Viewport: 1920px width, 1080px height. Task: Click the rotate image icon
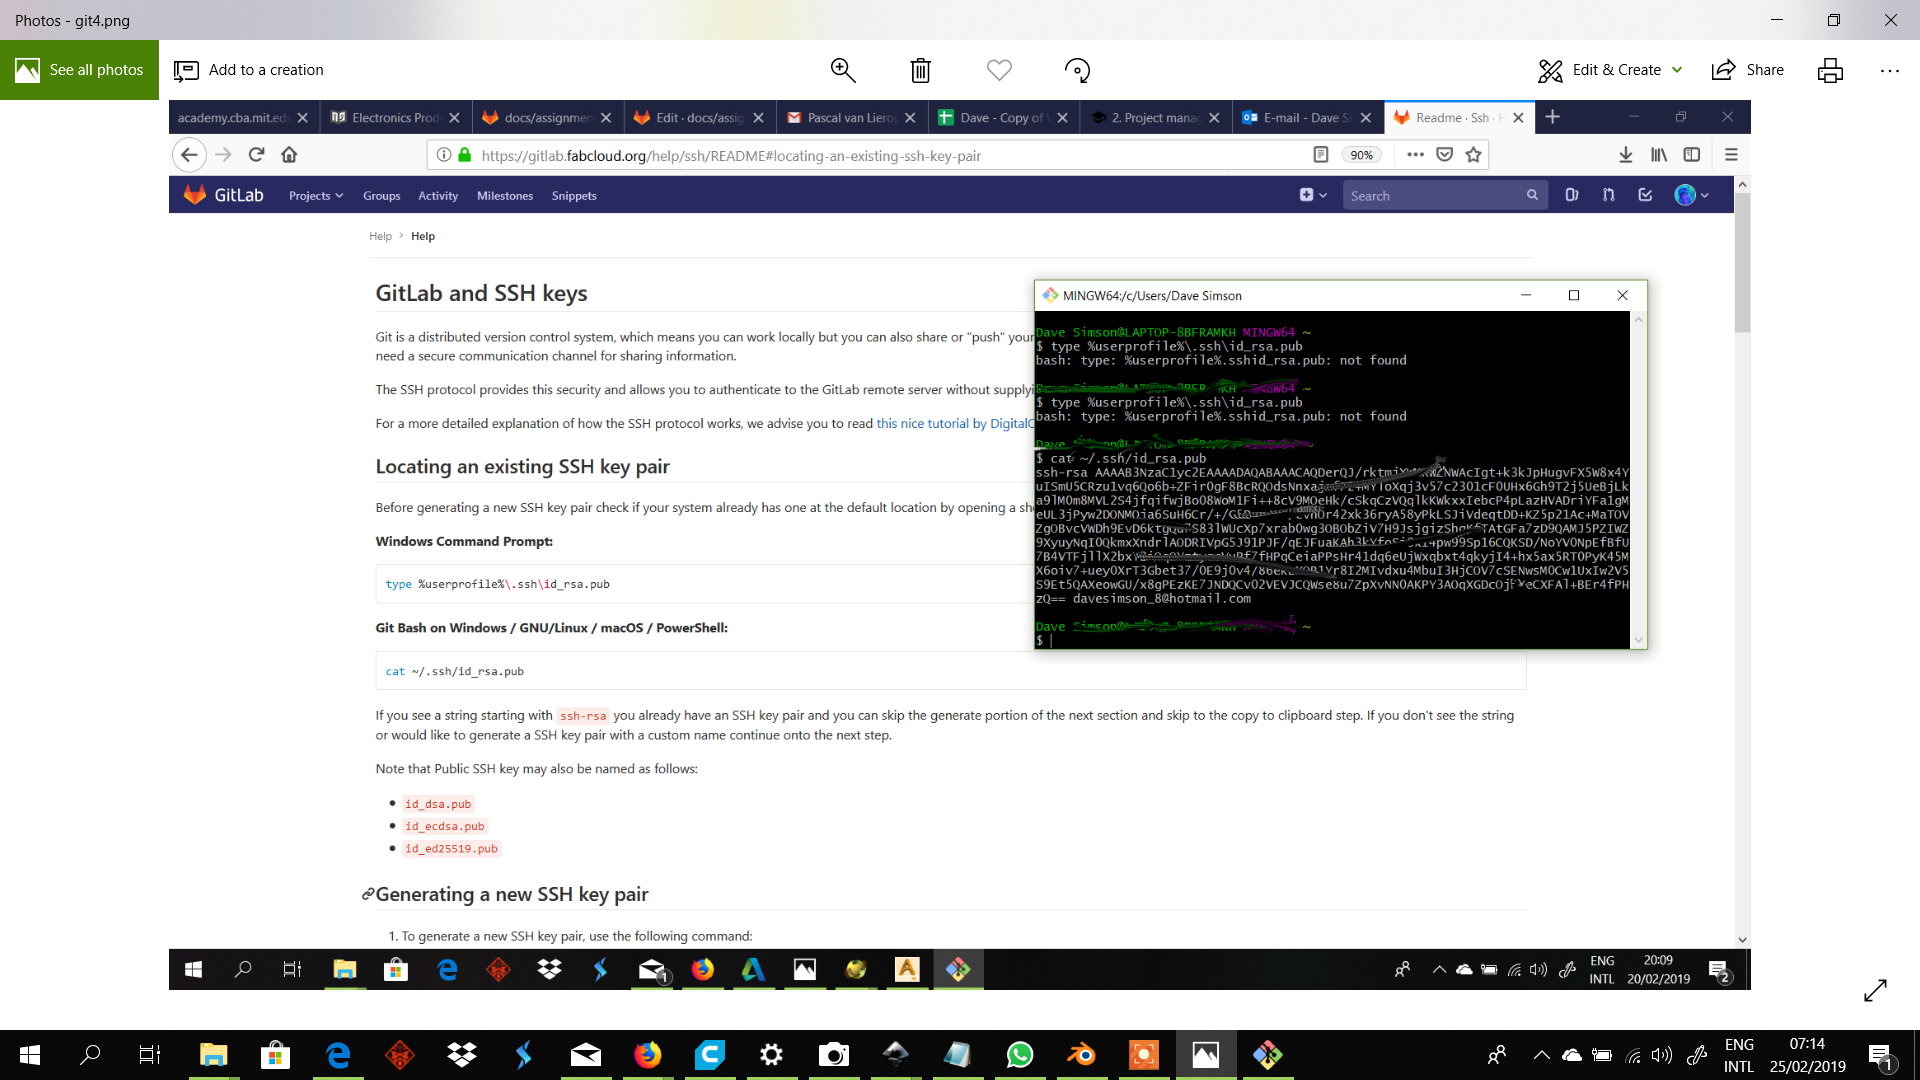(x=1077, y=70)
